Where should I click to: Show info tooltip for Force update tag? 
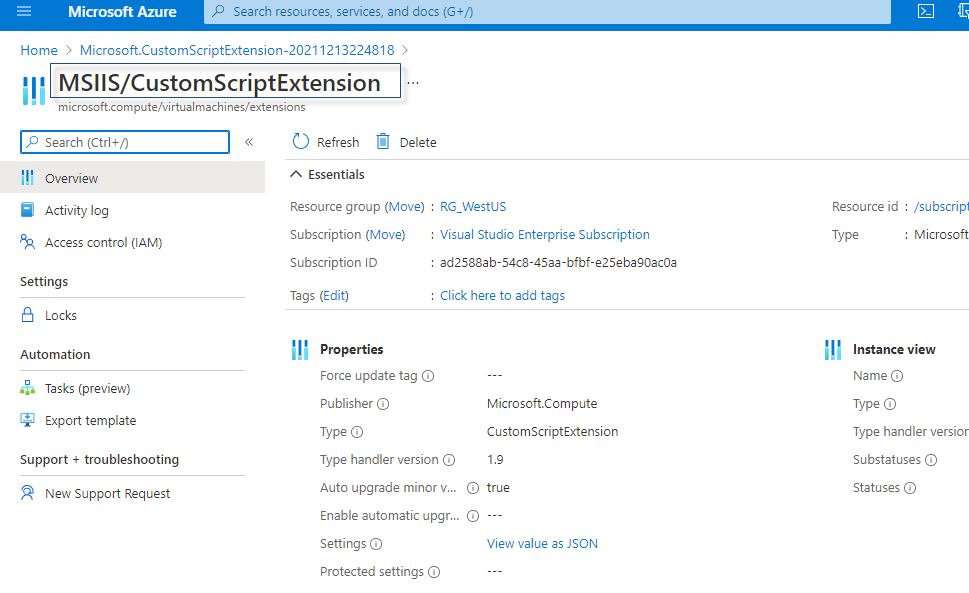(x=428, y=376)
